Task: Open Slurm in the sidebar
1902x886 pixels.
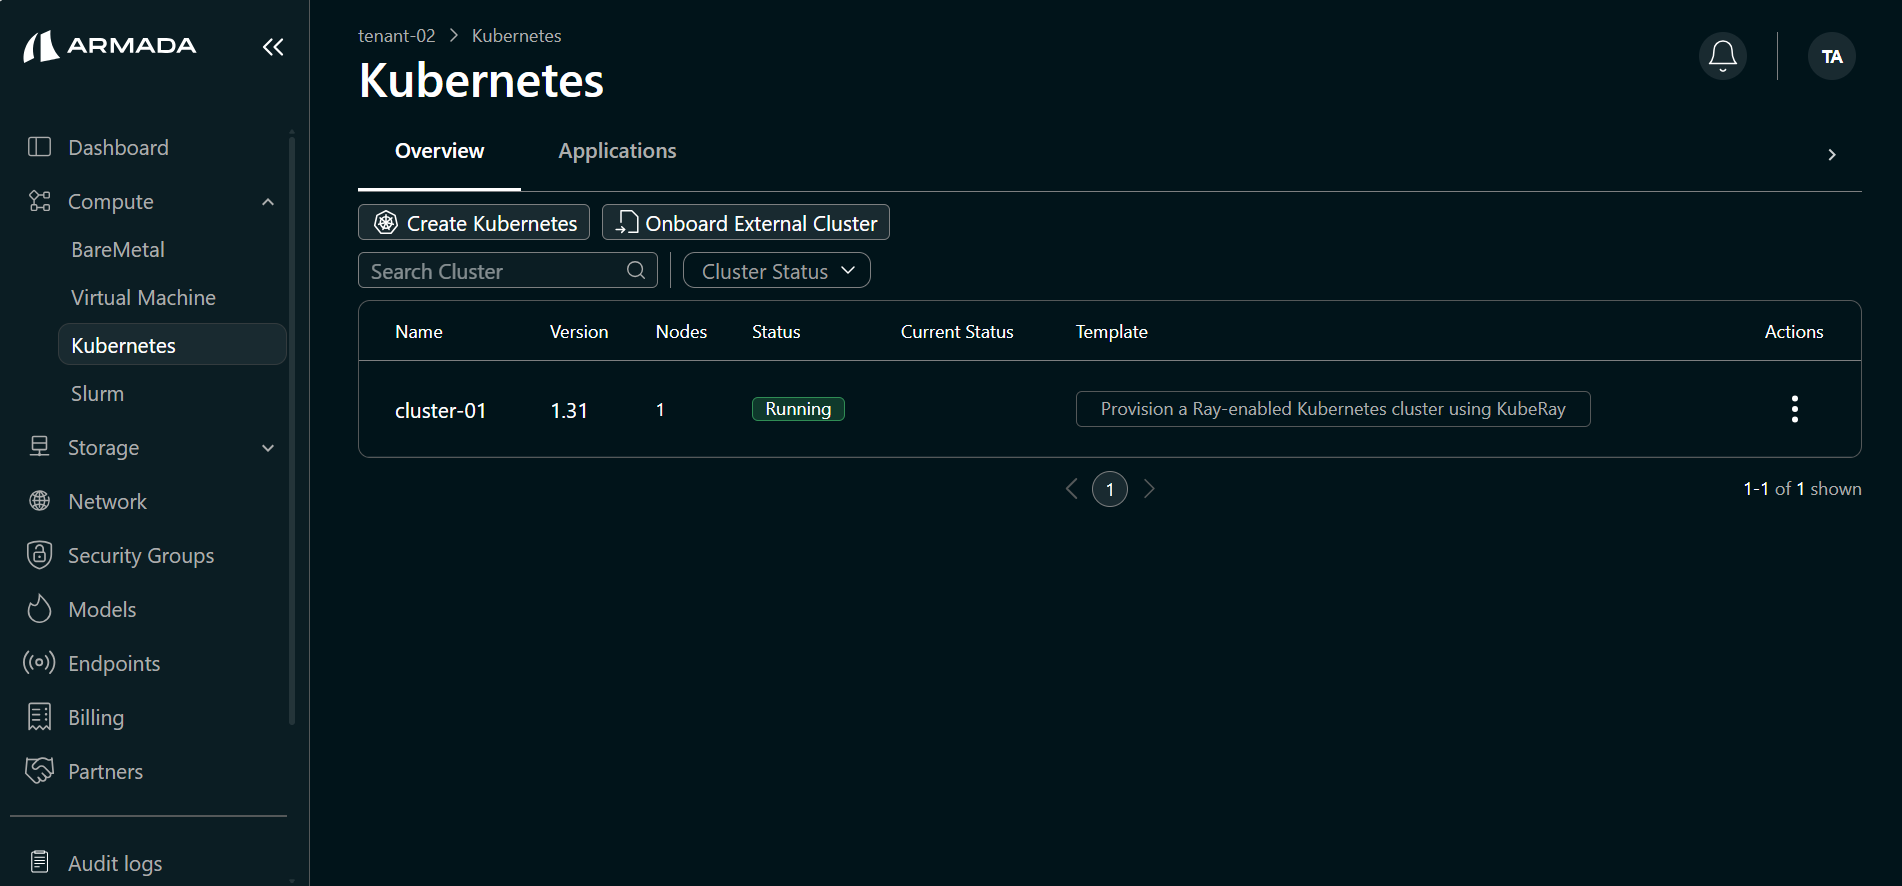Action: coord(97,394)
